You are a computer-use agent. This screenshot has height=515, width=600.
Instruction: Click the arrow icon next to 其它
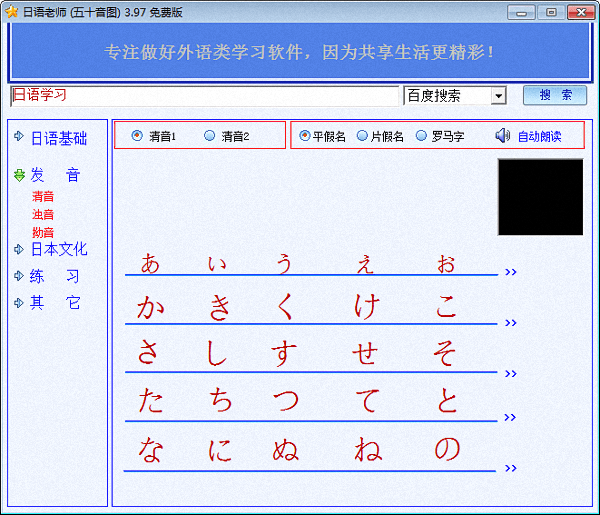(19, 302)
